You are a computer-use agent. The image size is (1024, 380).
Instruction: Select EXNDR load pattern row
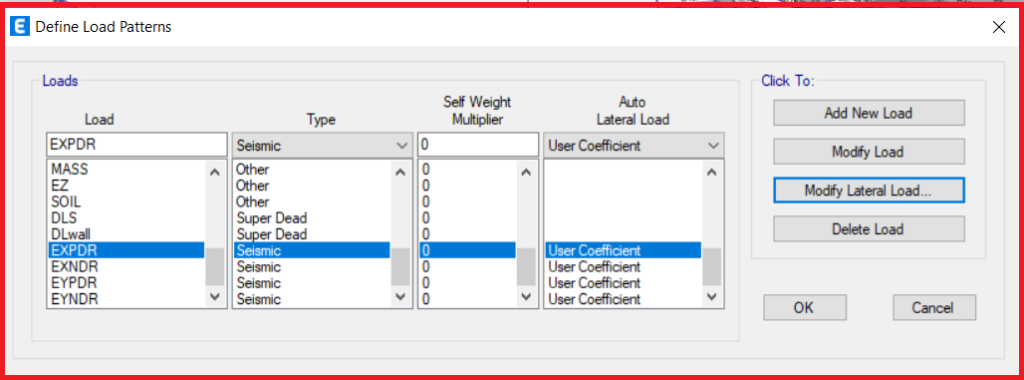tap(127, 266)
